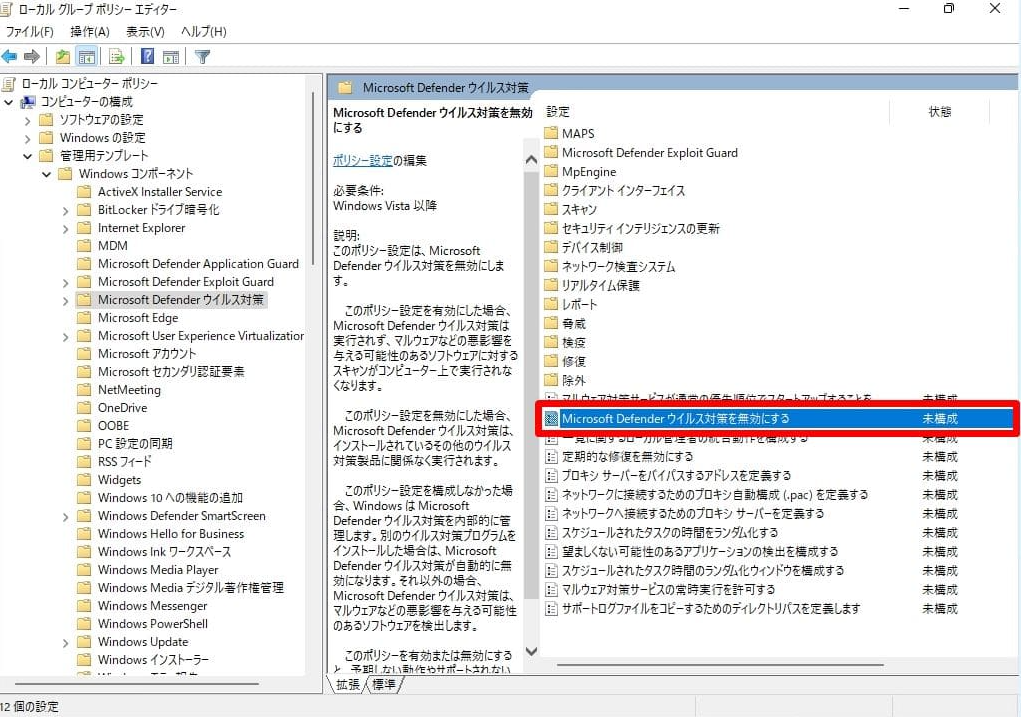1021x717 pixels.
Task: Select 望ましくない可能性のあるアプリケーションの検出を構成する setting
Action: (700, 552)
